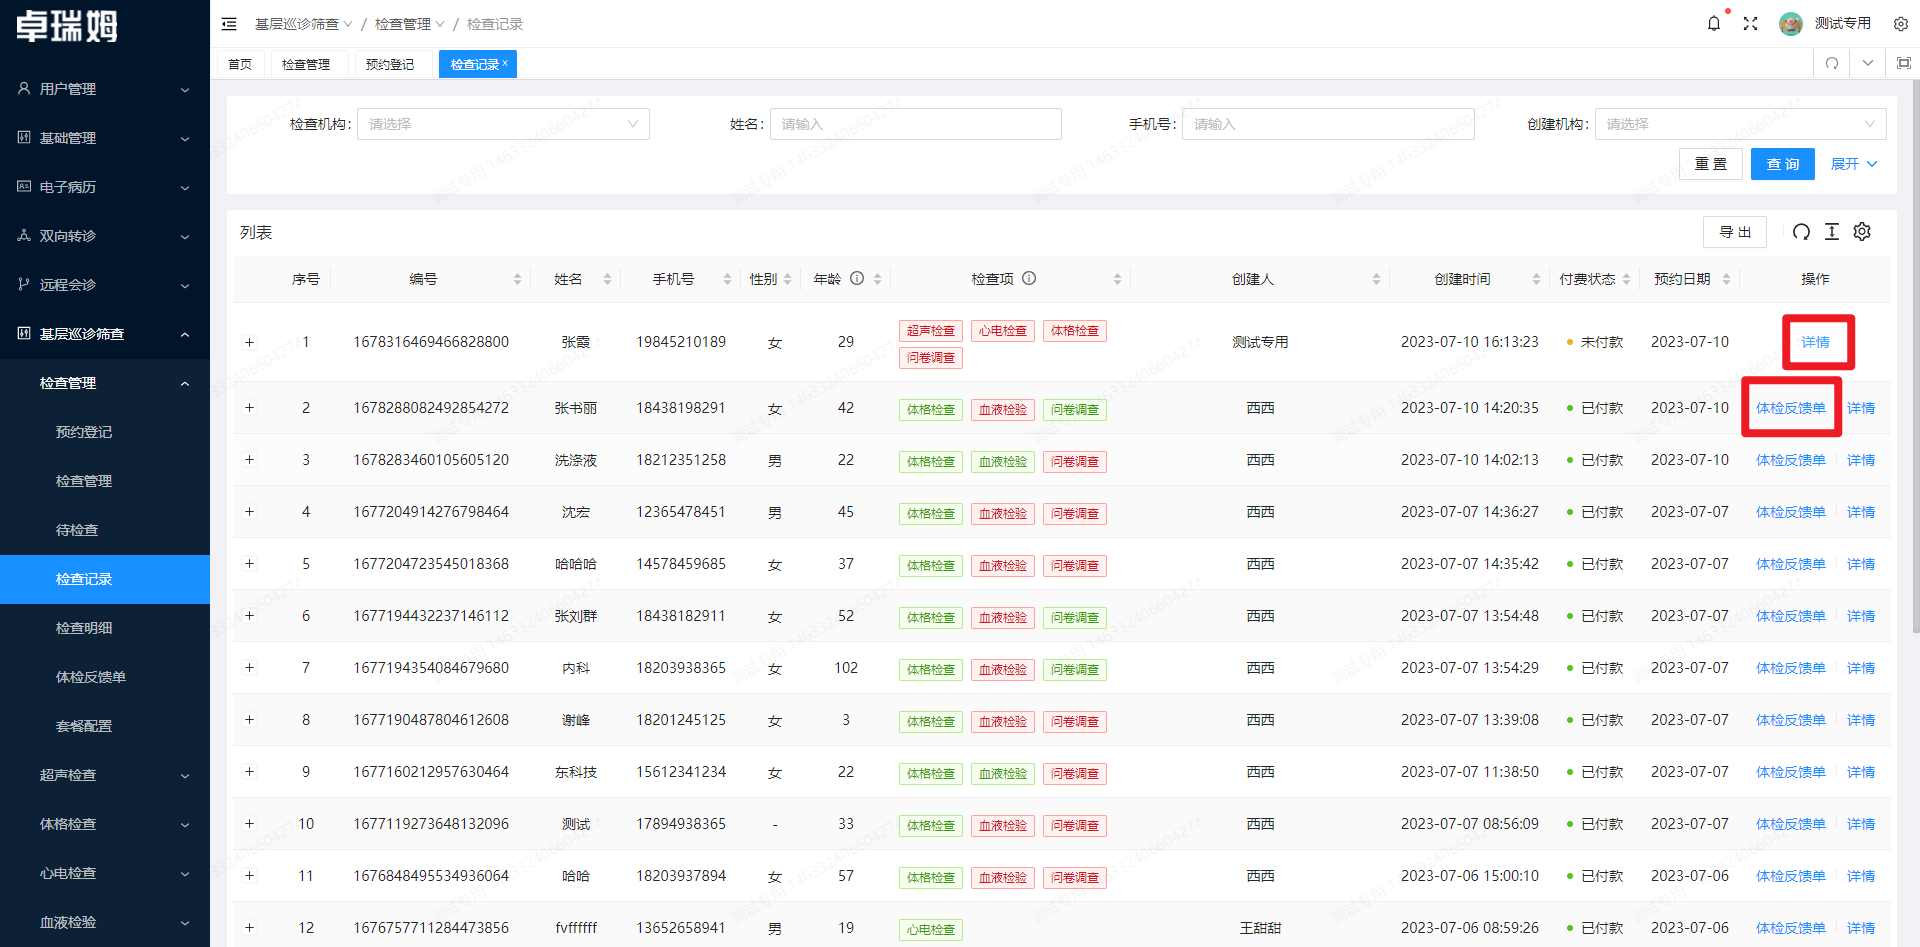Sort table by 编号 column
1920x947 pixels.
coord(517,279)
